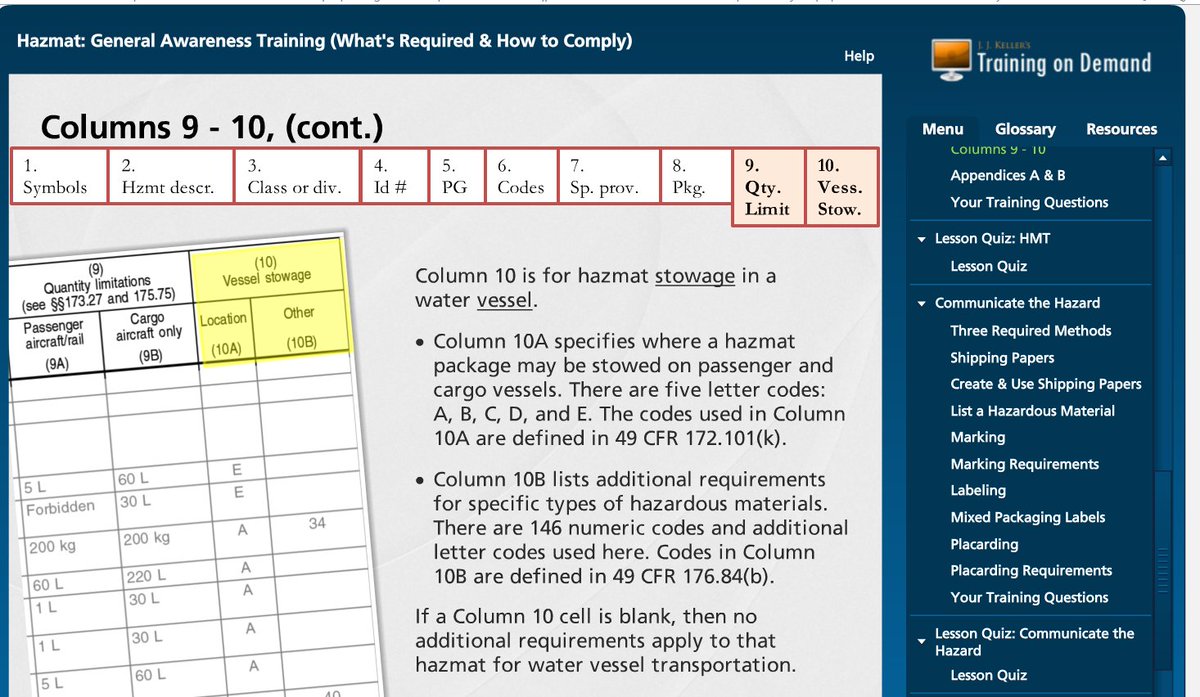Open the Placarding lesson
This screenshot has height=697, width=1200.
(x=984, y=544)
